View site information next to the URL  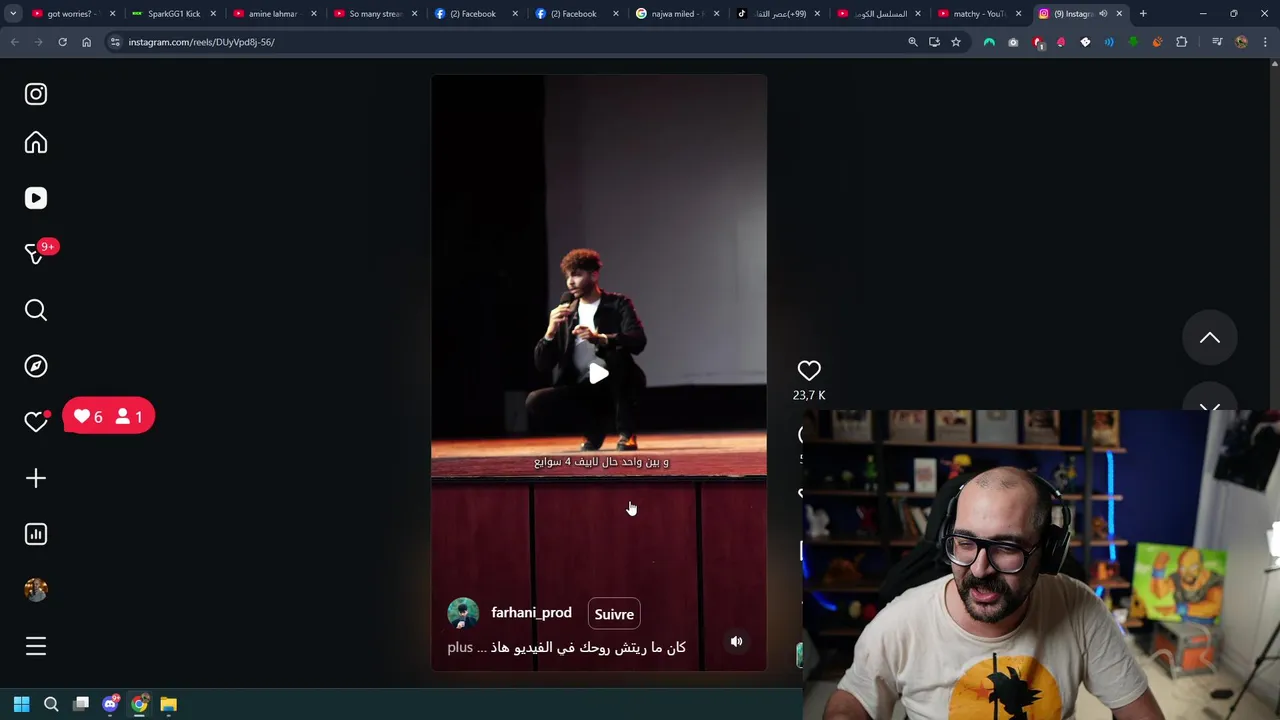[x=115, y=42]
